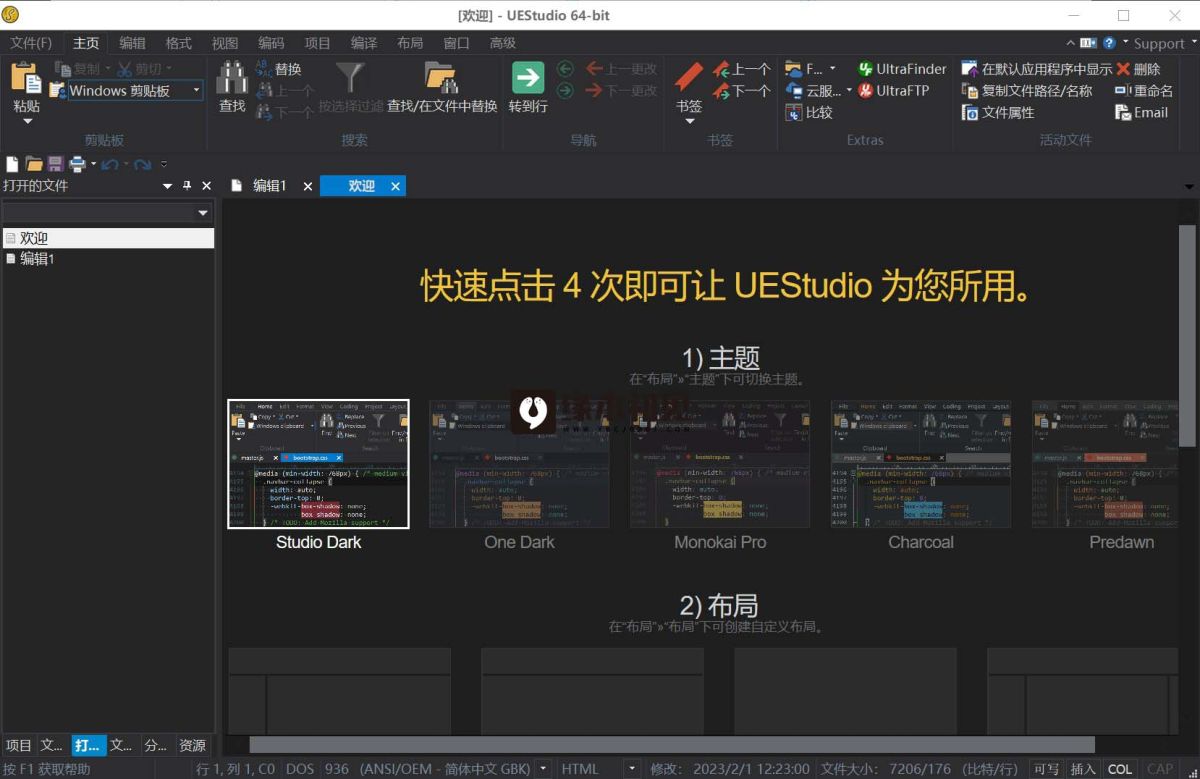Open encoding dropdown next to GBK in status bar
The width and height of the screenshot is (1200, 779).
pos(543,769)
